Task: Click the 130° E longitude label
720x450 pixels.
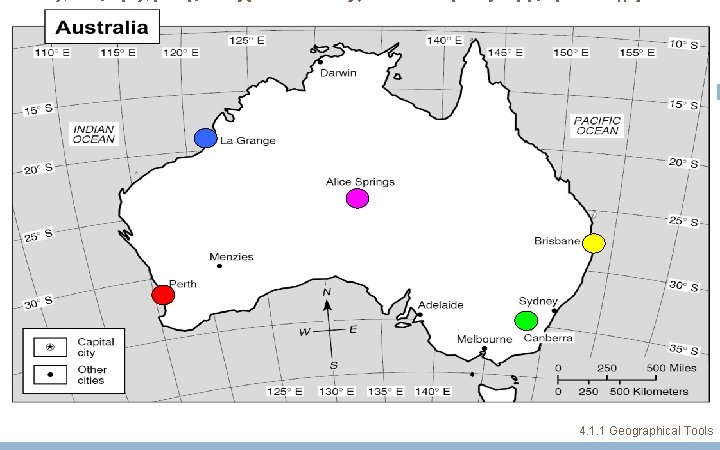Action: (337, 392)
